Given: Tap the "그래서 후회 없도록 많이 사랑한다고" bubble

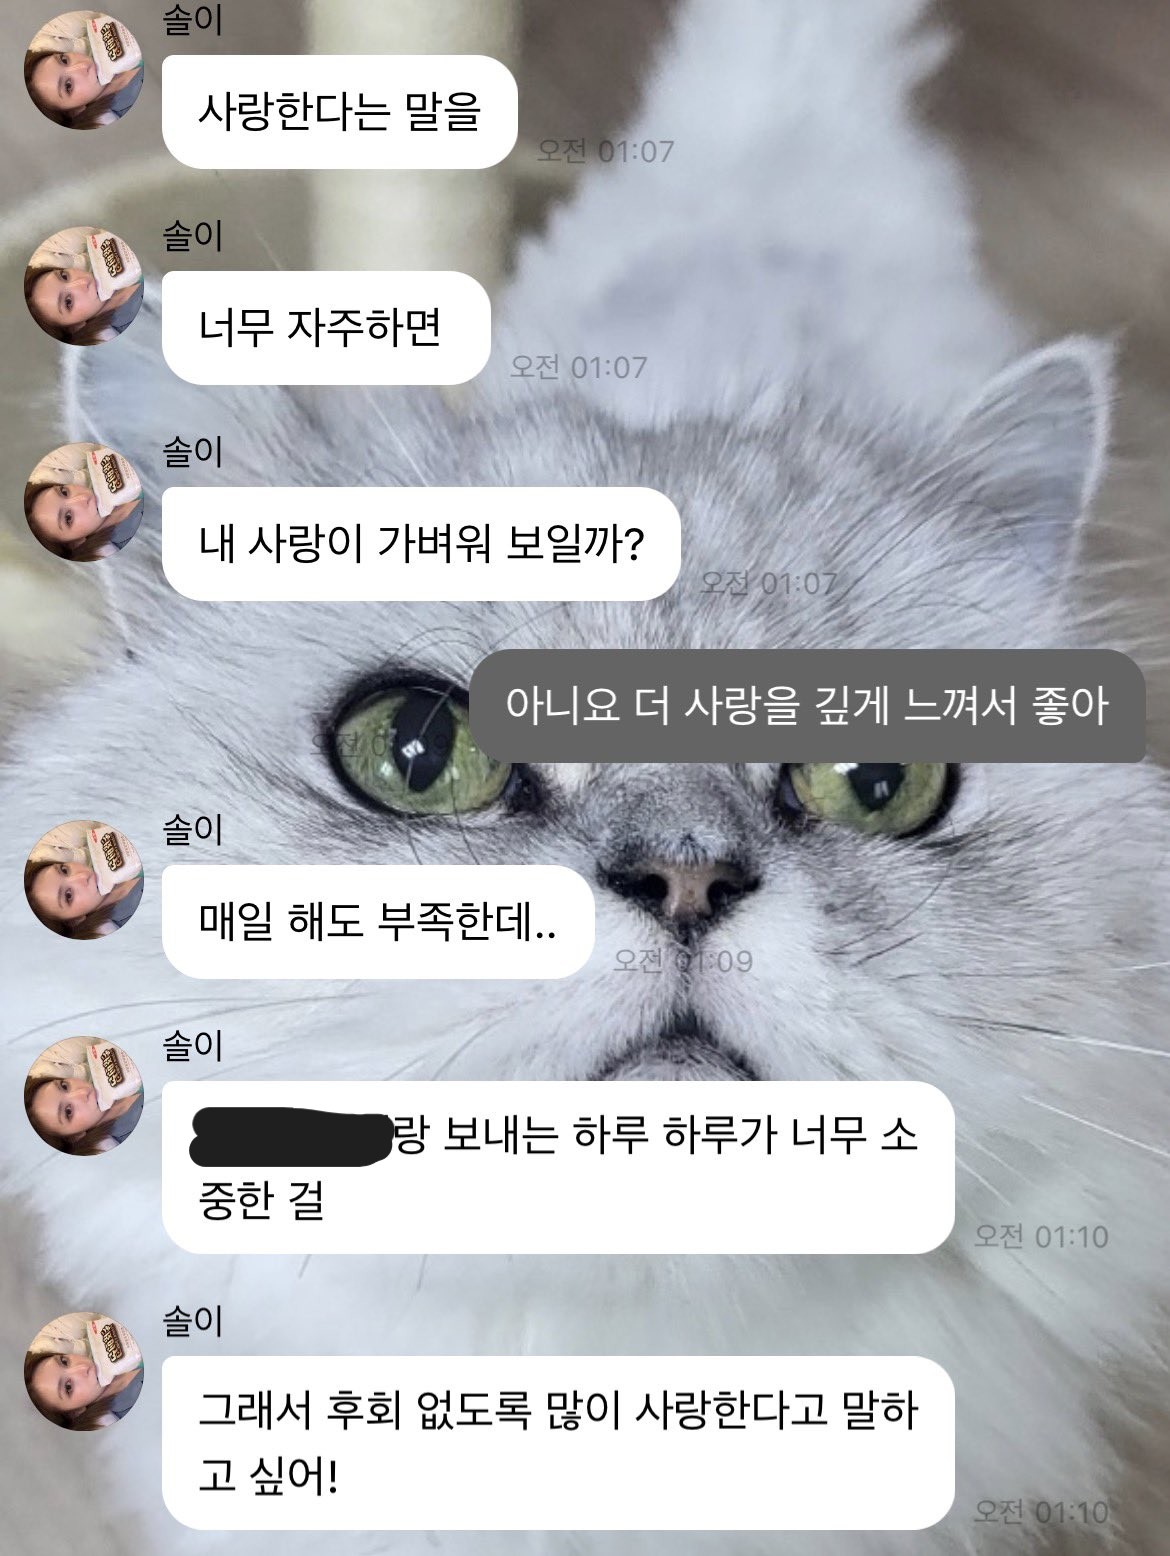Looking at the screenshot, I should point(558,1443).
